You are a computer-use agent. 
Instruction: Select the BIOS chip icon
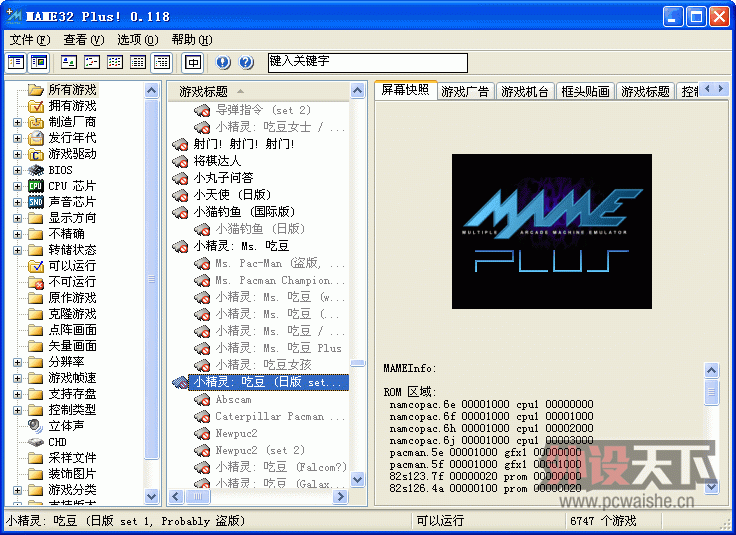pos(36,170)
